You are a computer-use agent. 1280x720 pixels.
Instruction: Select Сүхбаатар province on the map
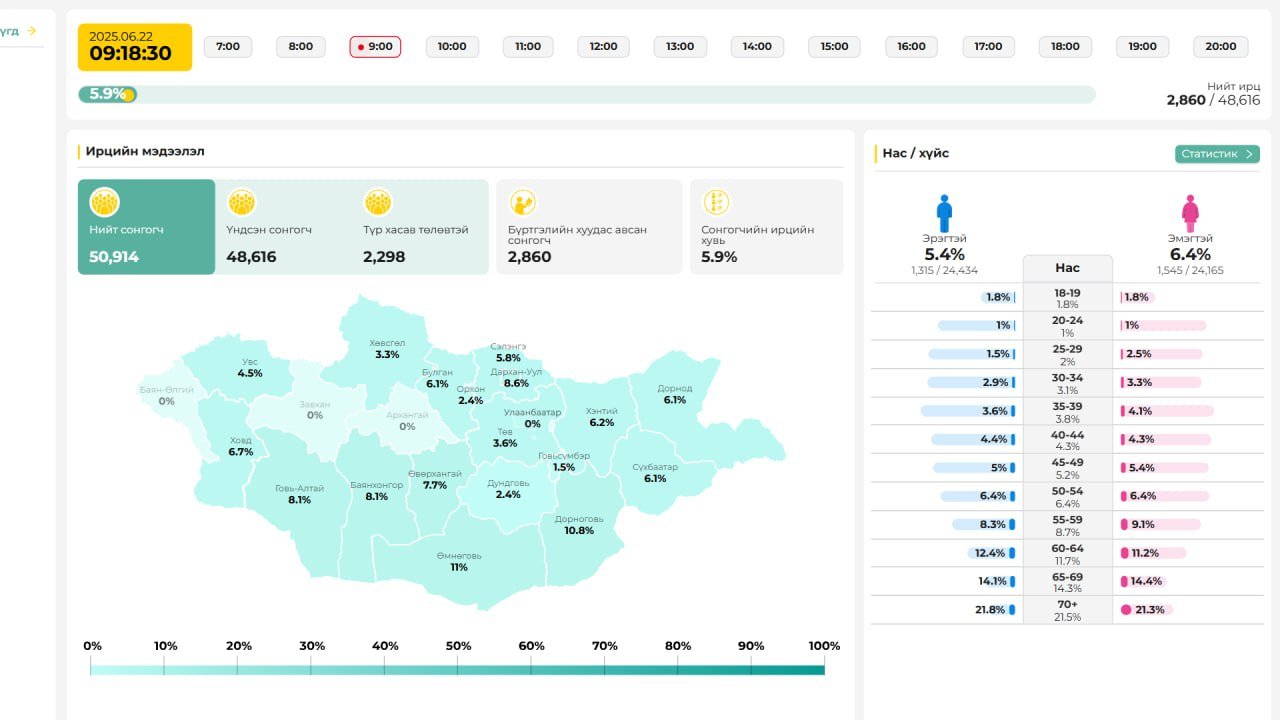655,473
